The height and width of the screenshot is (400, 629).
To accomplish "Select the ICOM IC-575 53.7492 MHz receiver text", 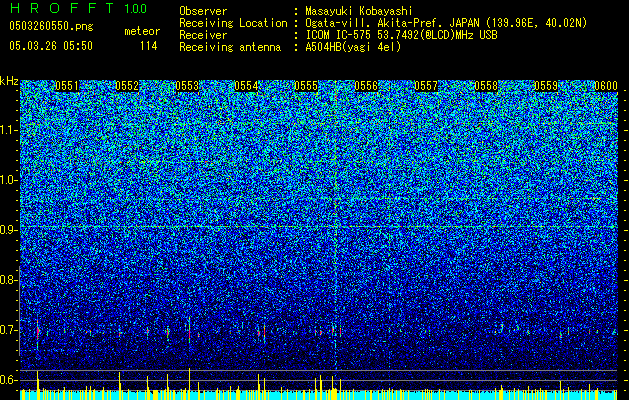I will [401, 35].
